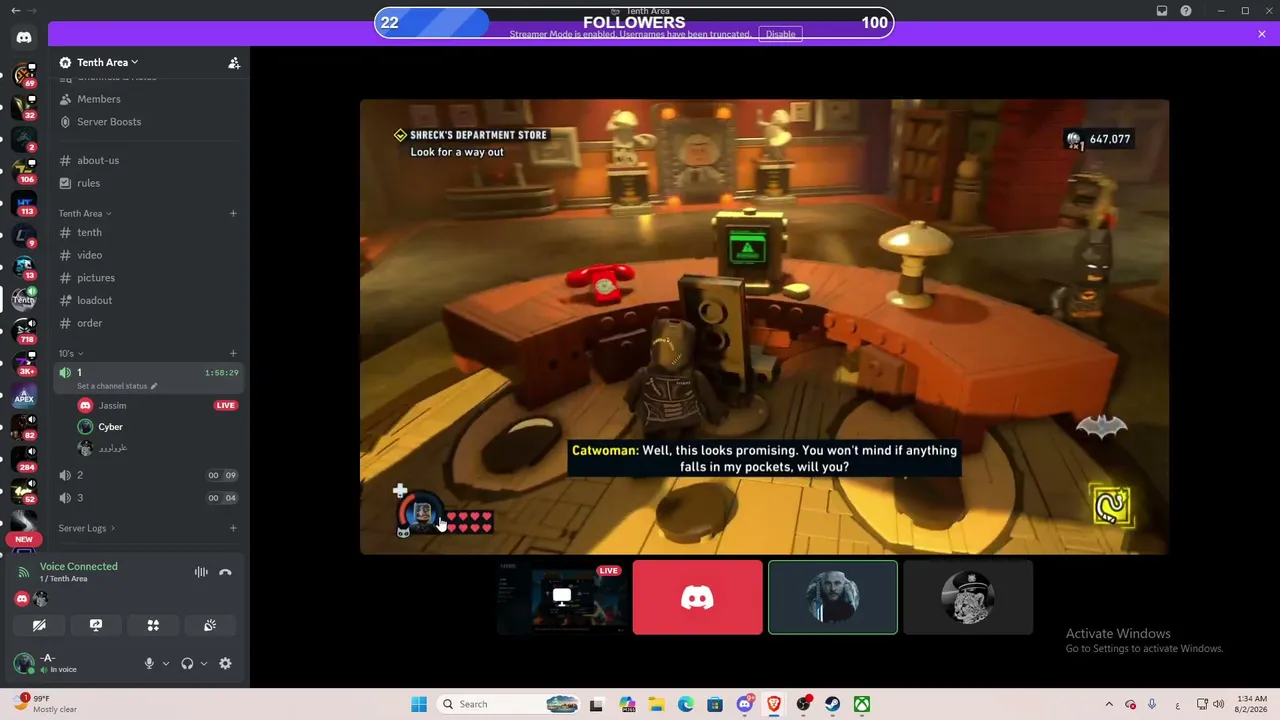
Task: Open the noise suppression waveform icon
Action: 201,572
